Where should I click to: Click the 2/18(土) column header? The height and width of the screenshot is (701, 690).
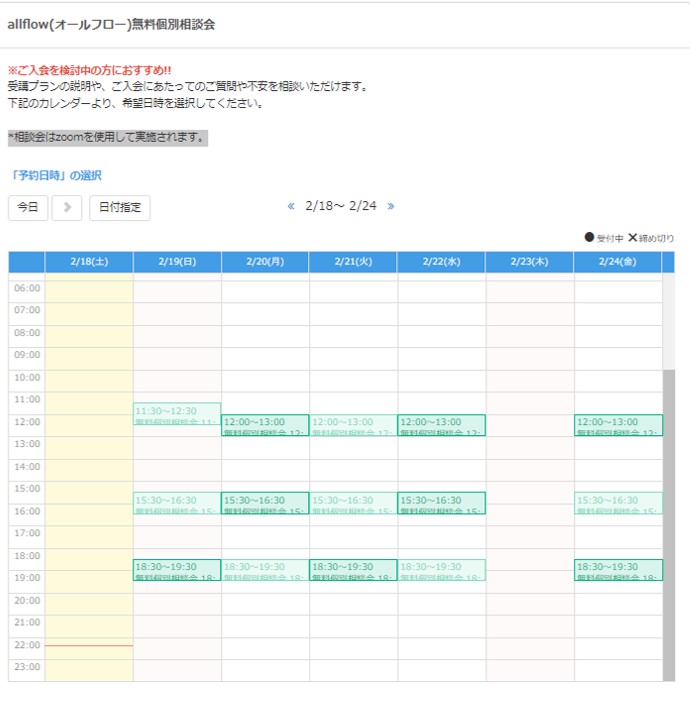click(89, 262)
